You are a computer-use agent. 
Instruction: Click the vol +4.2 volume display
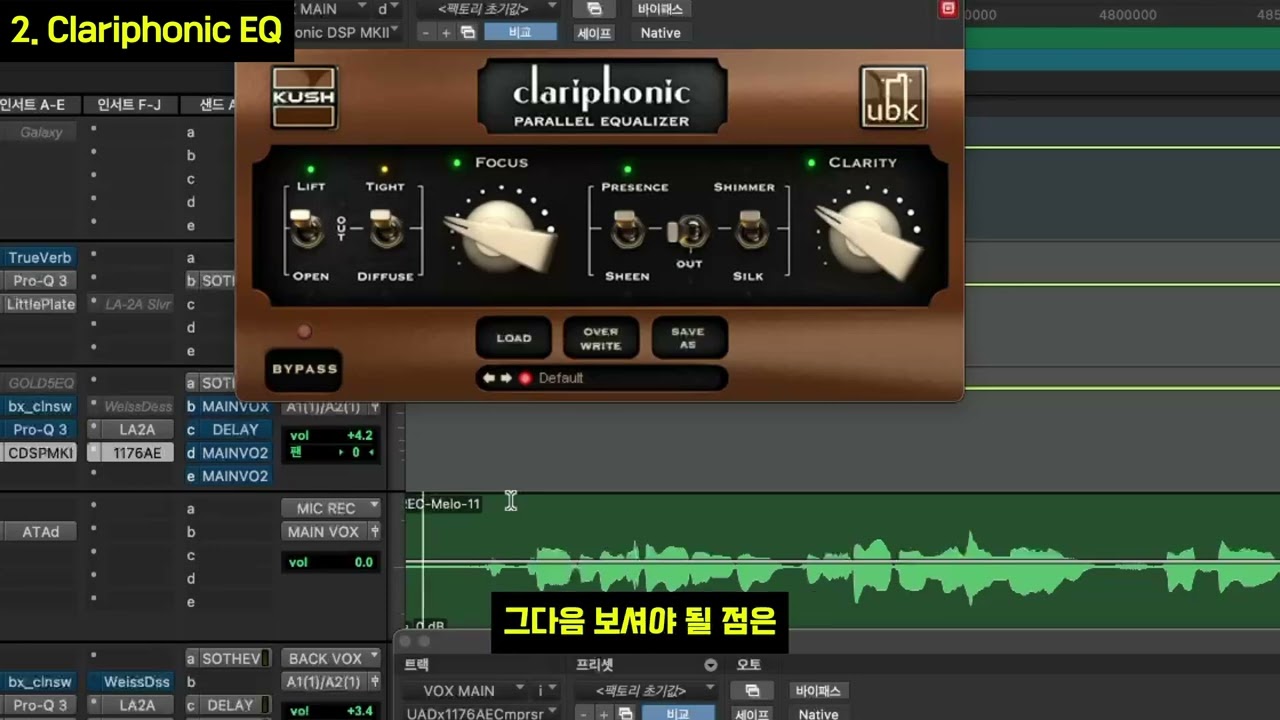pyautogui.click(x=331, y=435)
